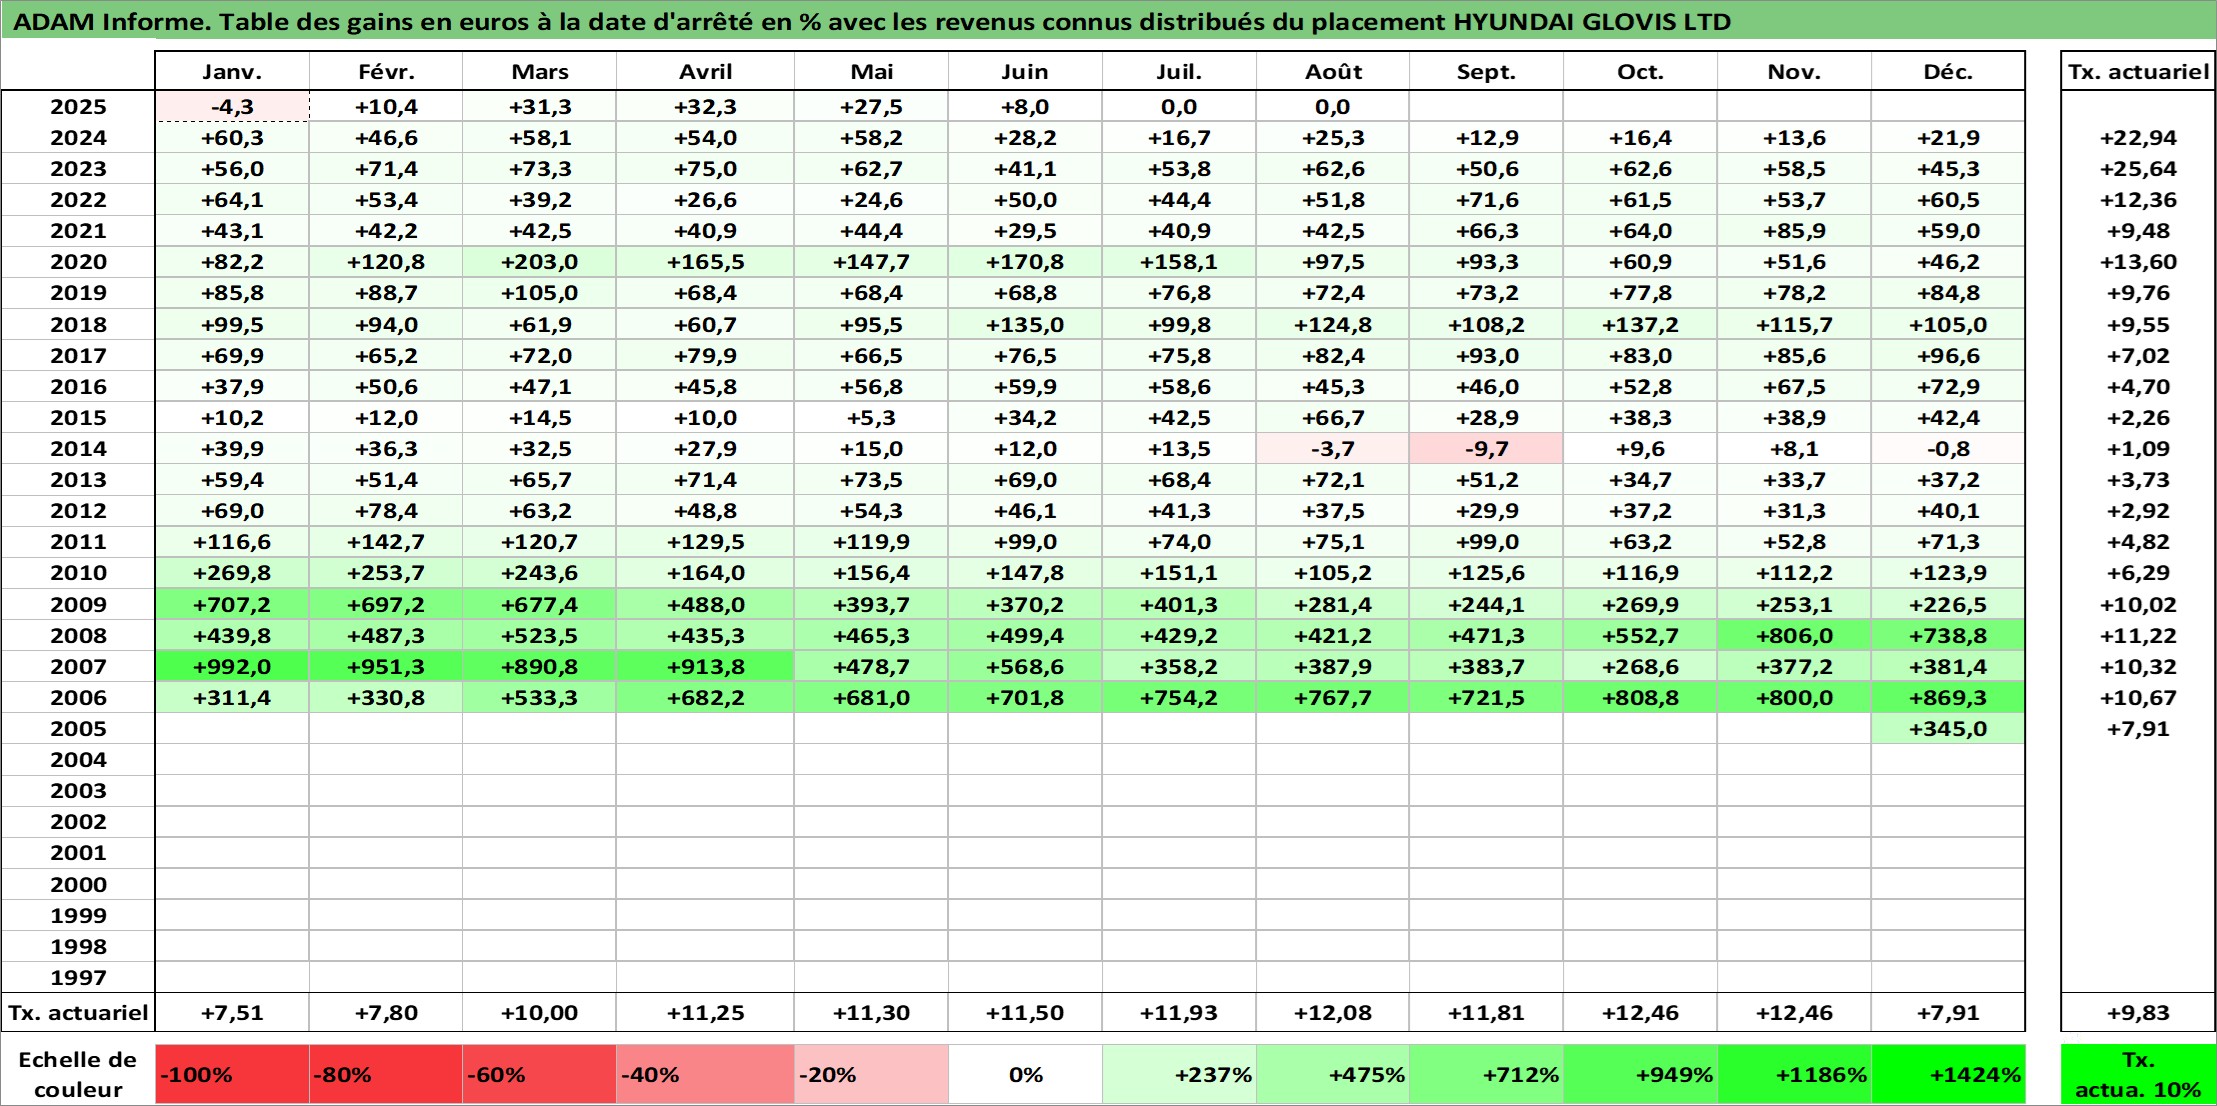Click the +7,91 actuarial rate for 2005
2217x1106 pixels.
click(2138, 729)
